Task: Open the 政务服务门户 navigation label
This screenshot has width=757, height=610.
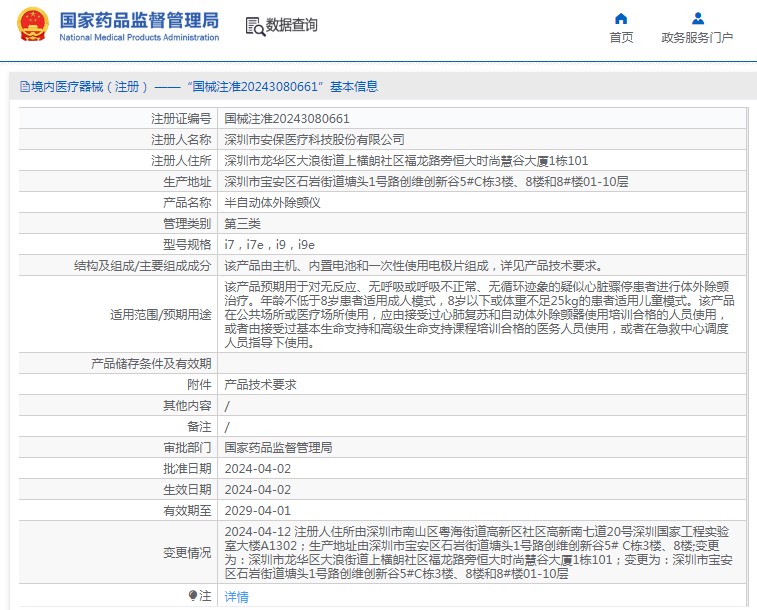Action: [697, 38]
